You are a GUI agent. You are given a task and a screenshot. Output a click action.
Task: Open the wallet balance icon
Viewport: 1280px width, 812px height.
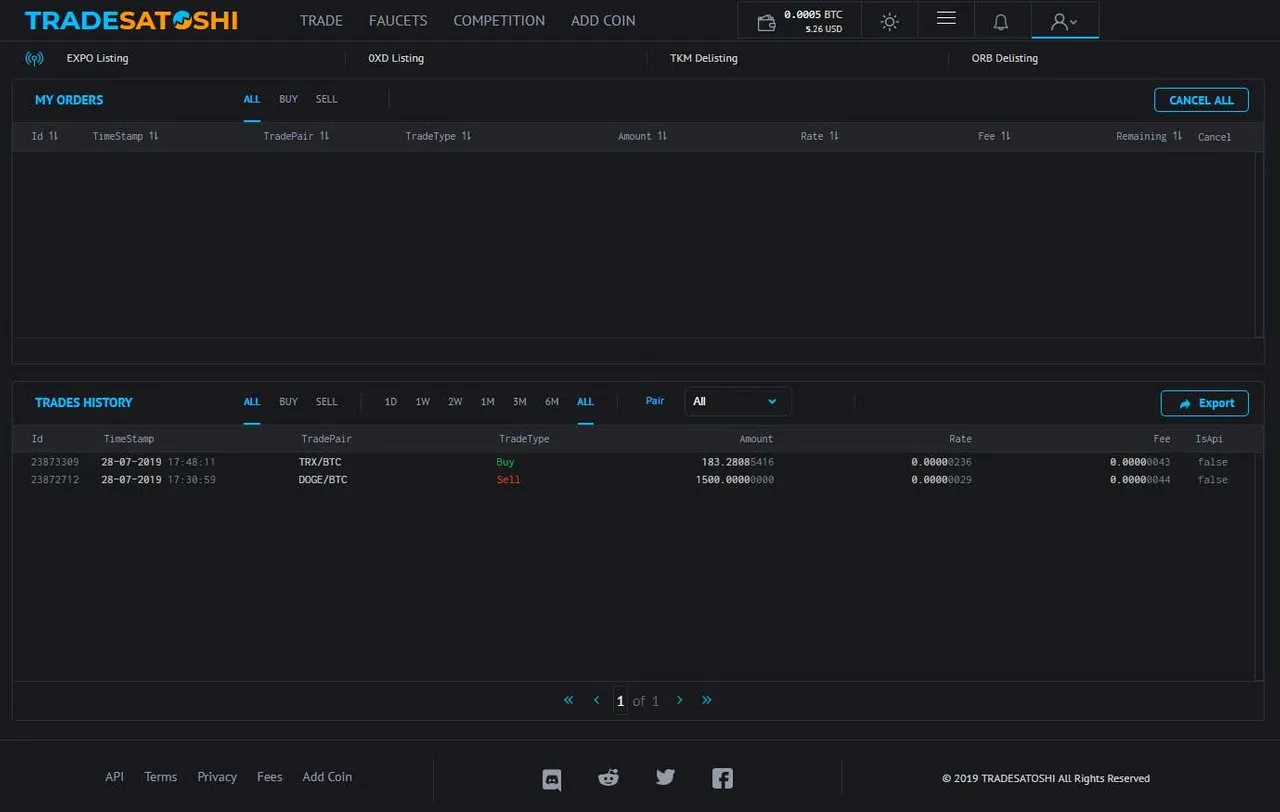766,22
